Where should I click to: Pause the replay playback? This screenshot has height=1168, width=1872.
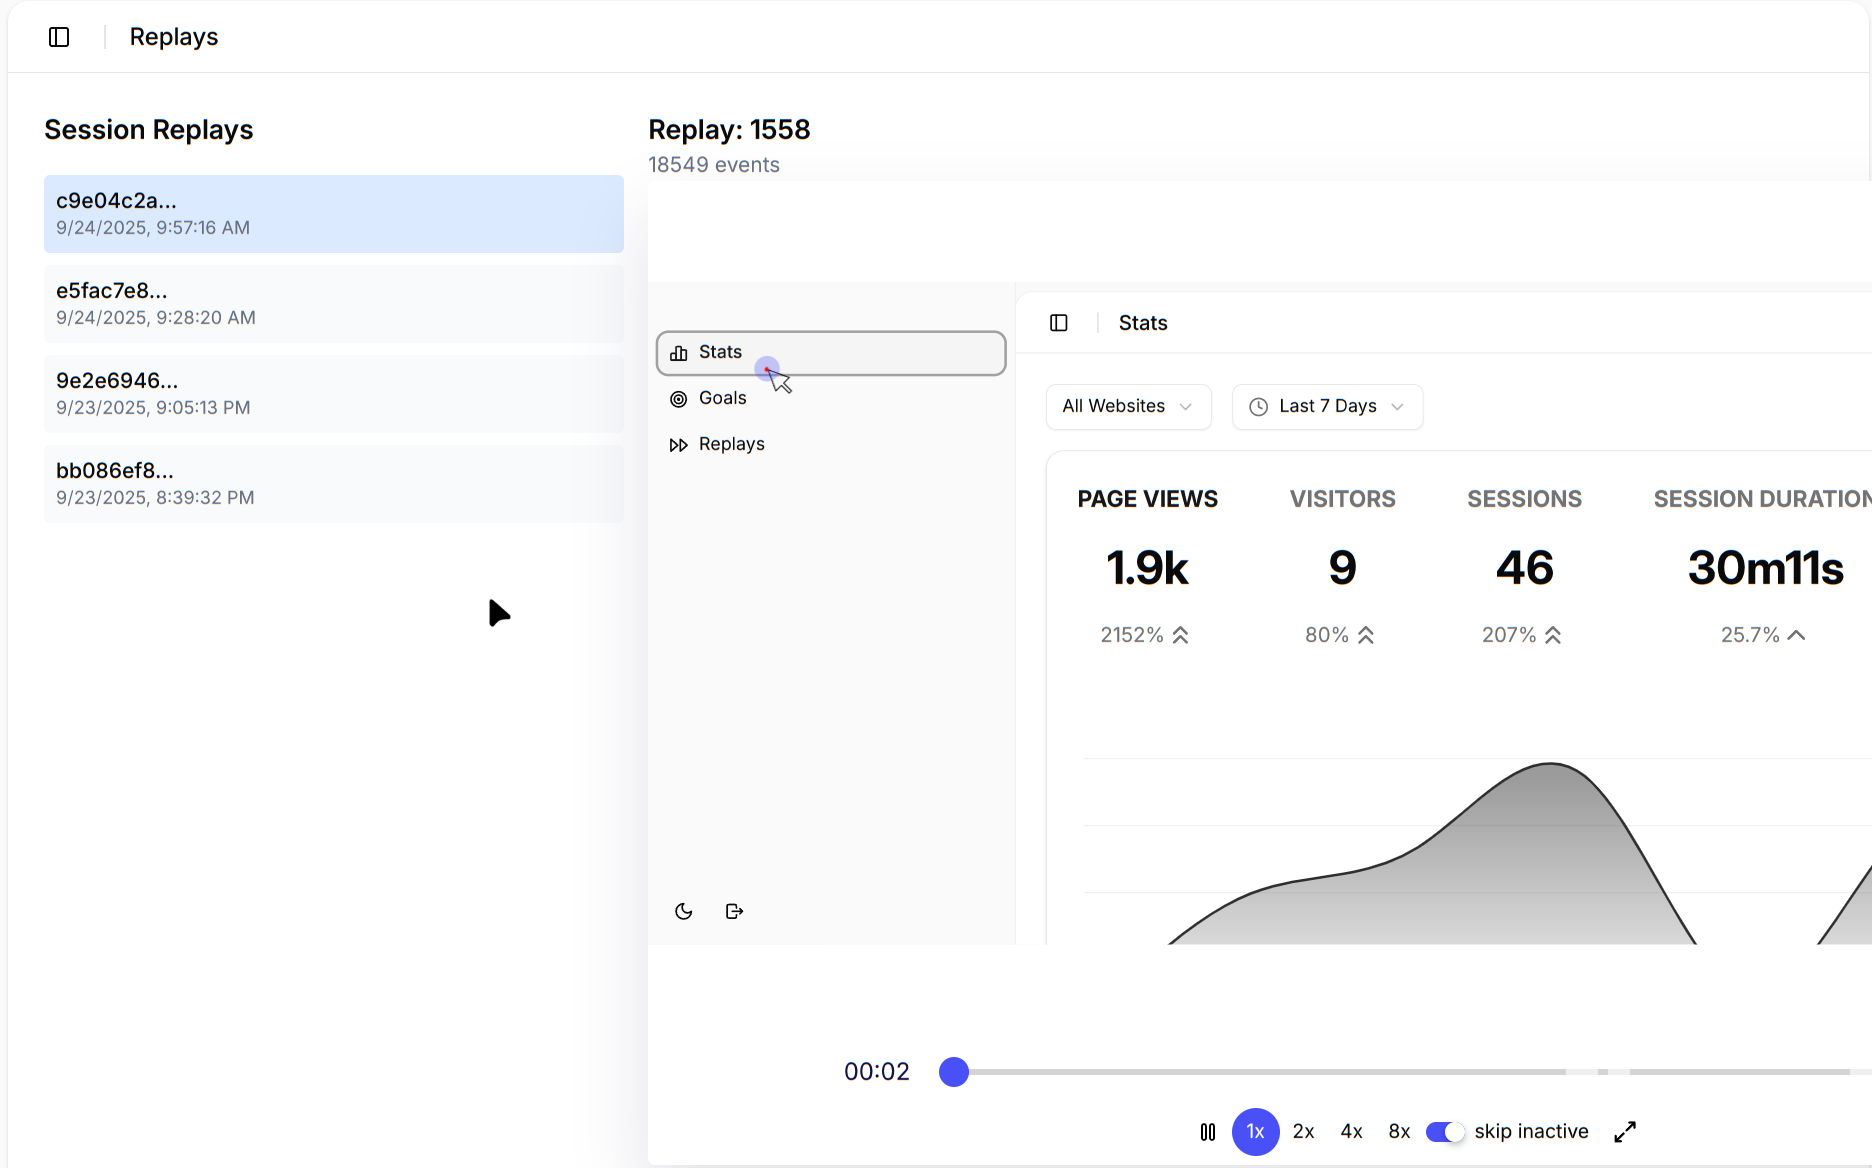(1208, 1132)
